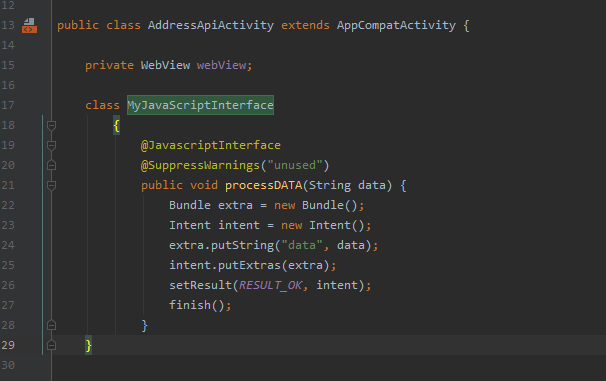Click the WebView type on line 15
The image size is (606, 381).
pyautogui.click(x=165, y=65)
